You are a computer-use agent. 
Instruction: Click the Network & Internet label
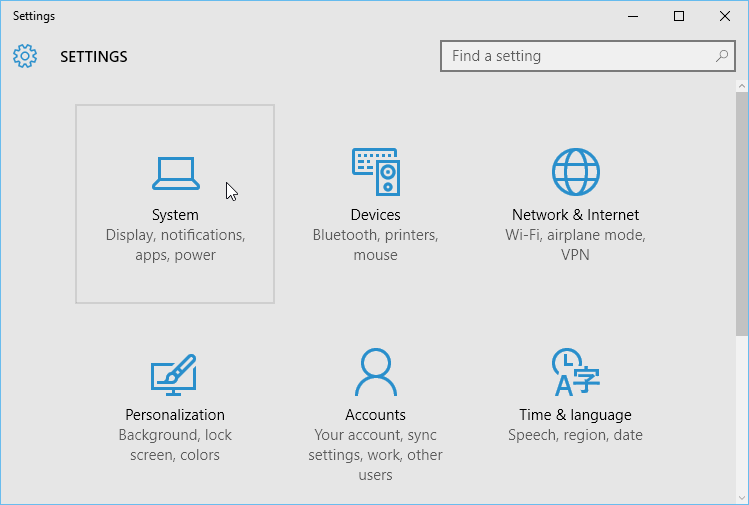click(575, 215)
